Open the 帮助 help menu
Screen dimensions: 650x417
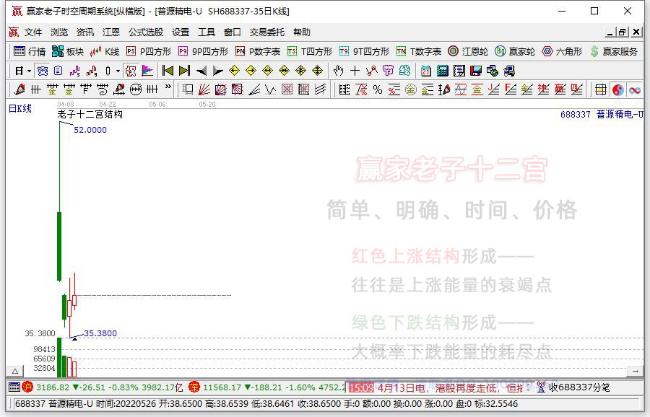(x=301, y=32)
